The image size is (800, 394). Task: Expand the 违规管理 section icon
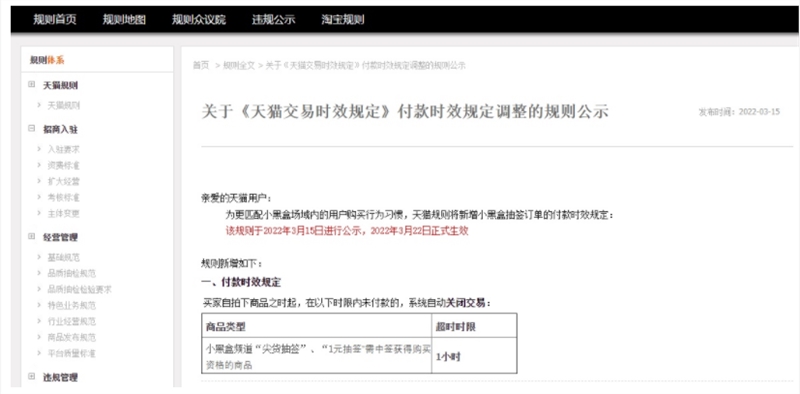[32, 377]
